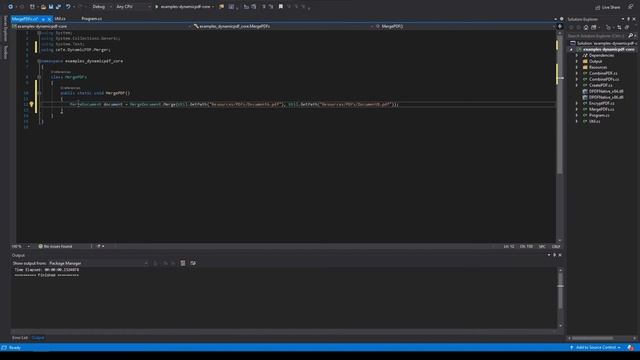Click the No issues found indicator

point(55,247)
